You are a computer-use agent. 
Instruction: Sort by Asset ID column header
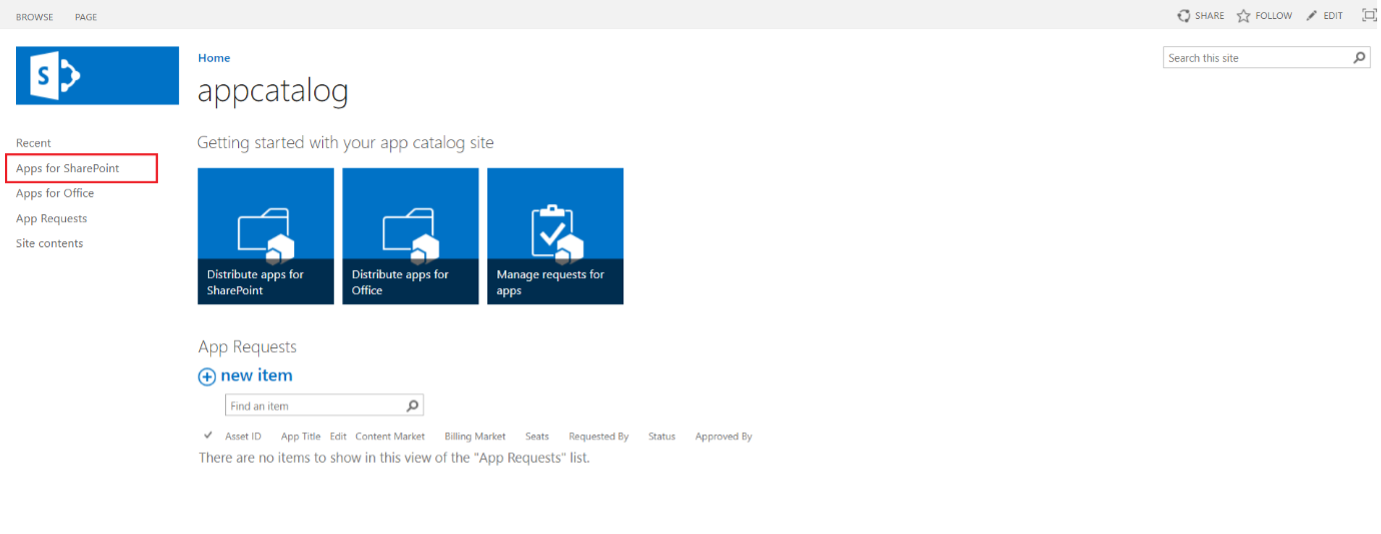243,436
